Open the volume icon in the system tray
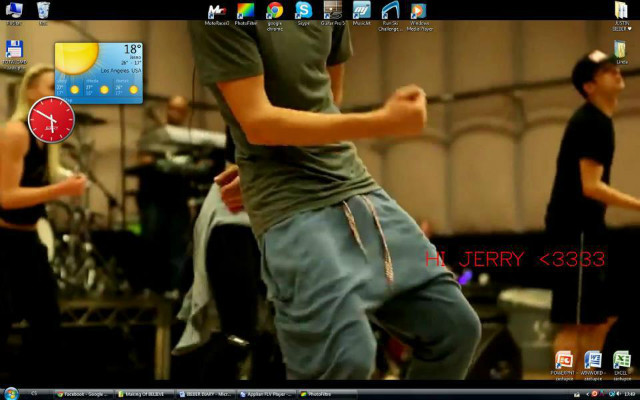Viewport: 640px width, 400px height. click(619, 393)
